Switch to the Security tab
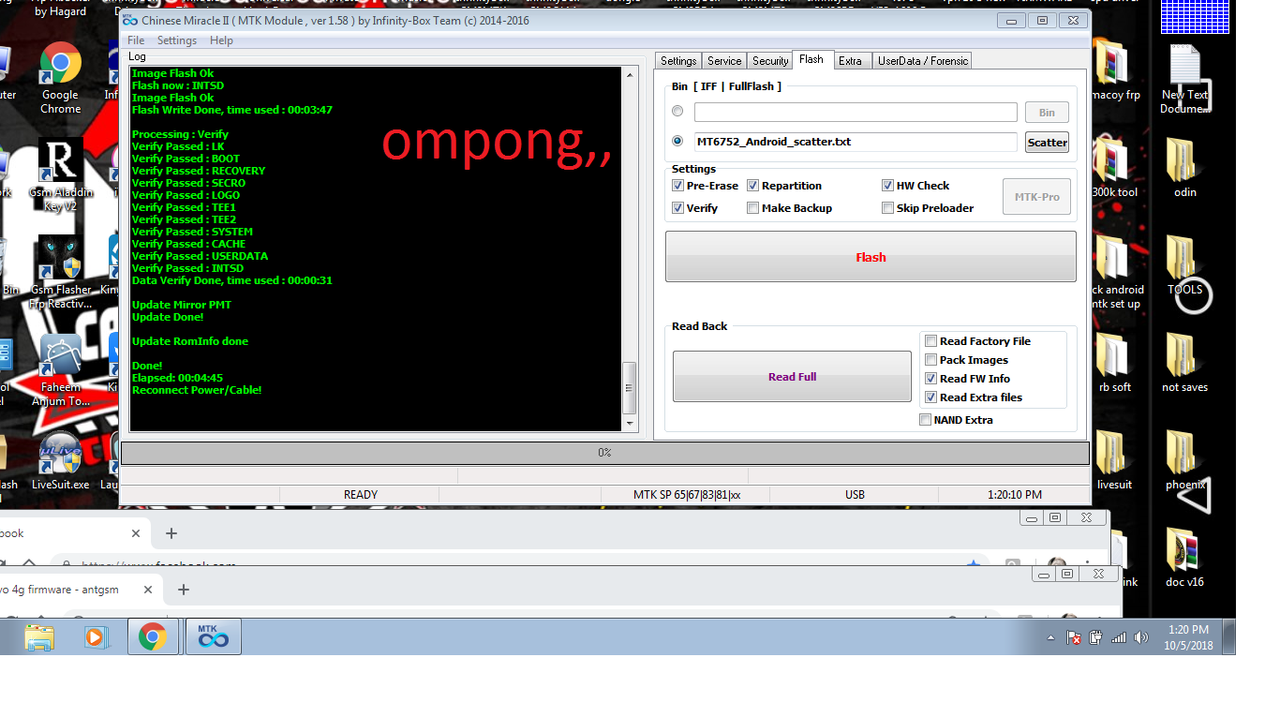The height and width of the screenshot is (720, 1280). point(770,61)
